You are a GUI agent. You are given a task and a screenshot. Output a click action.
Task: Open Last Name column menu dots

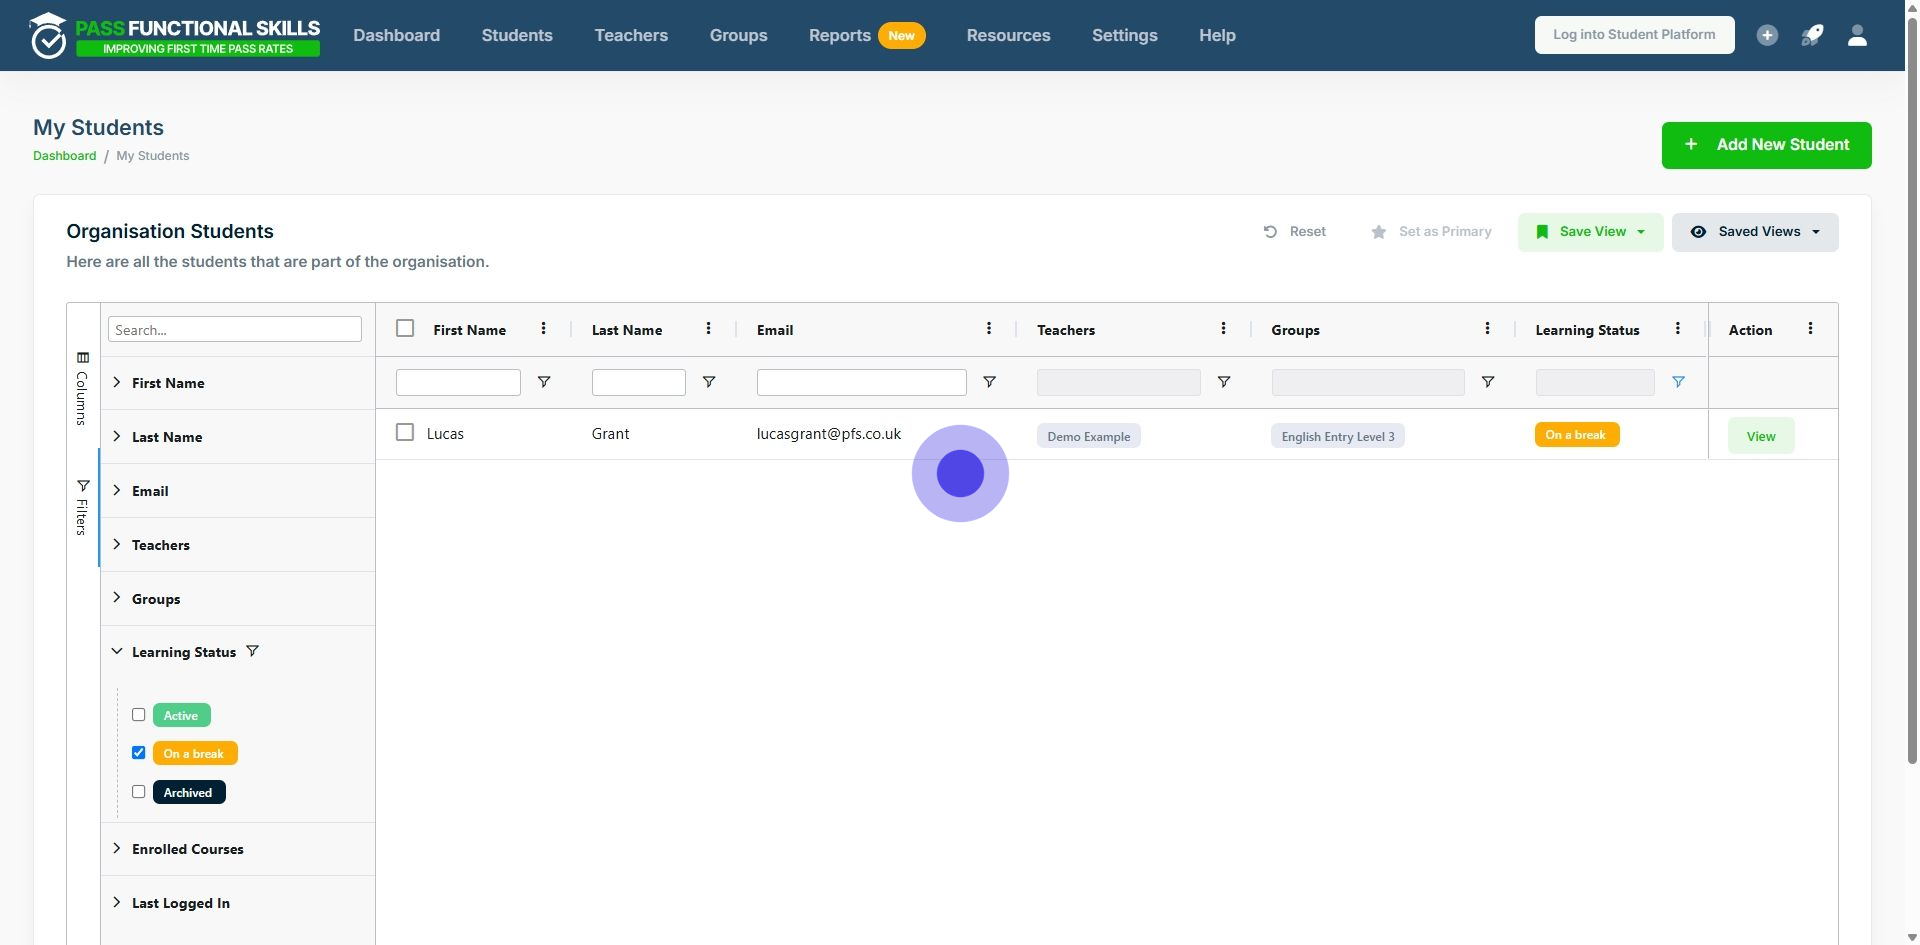pyautogui.click(x=708, y=329)
